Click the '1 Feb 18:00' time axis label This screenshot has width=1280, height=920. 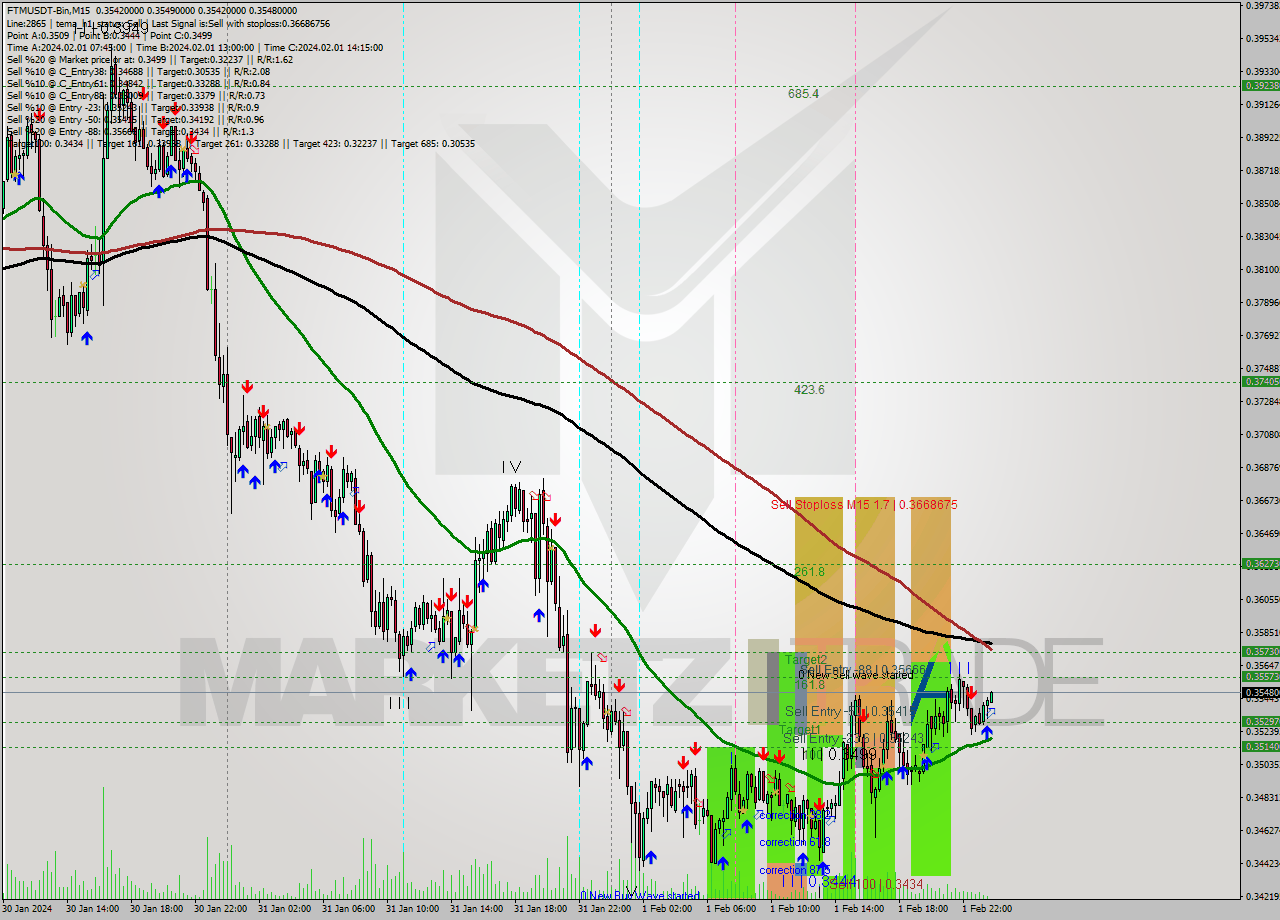(x=922, y=909)
